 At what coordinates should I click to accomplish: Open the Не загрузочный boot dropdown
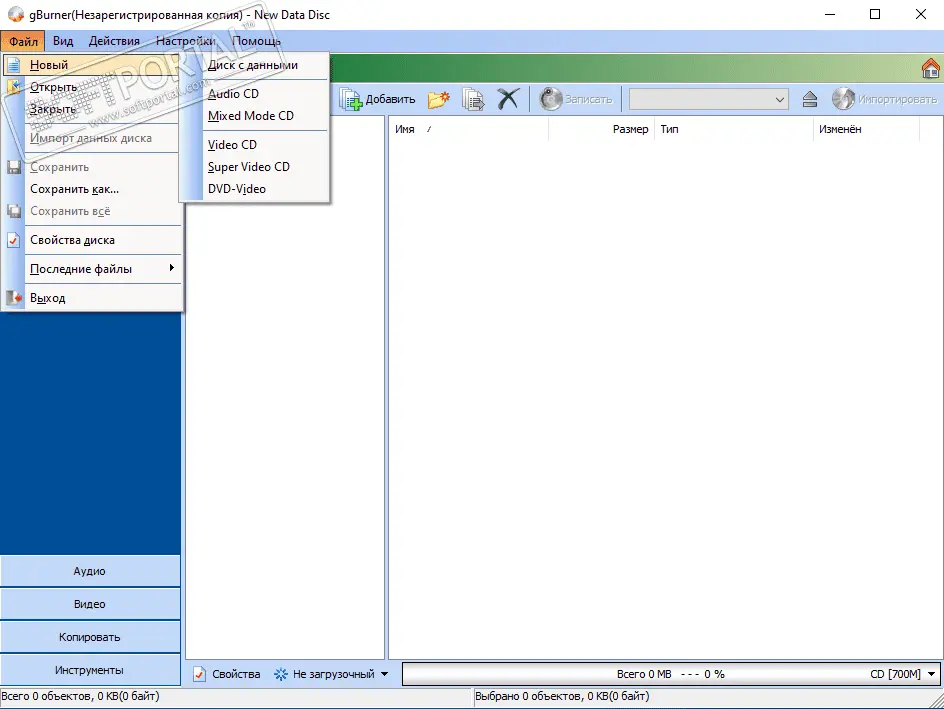point(331,674)
